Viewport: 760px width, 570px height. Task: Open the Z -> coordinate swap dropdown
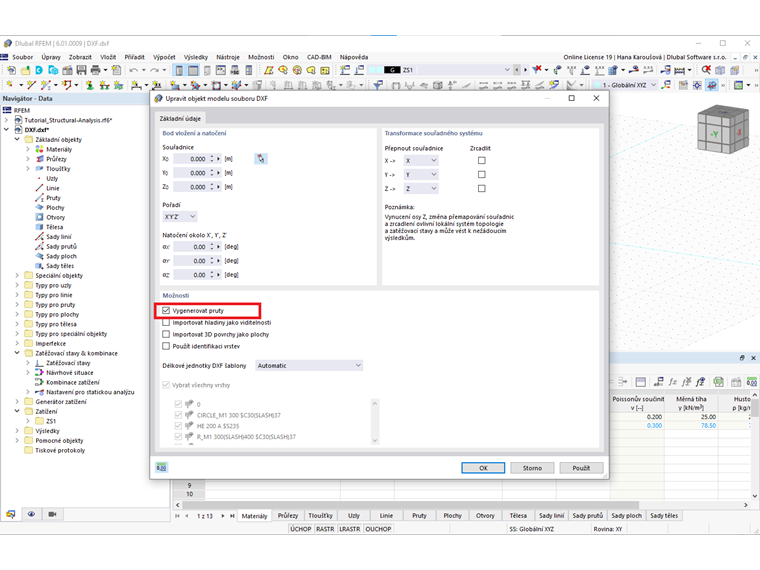point(421,189)
